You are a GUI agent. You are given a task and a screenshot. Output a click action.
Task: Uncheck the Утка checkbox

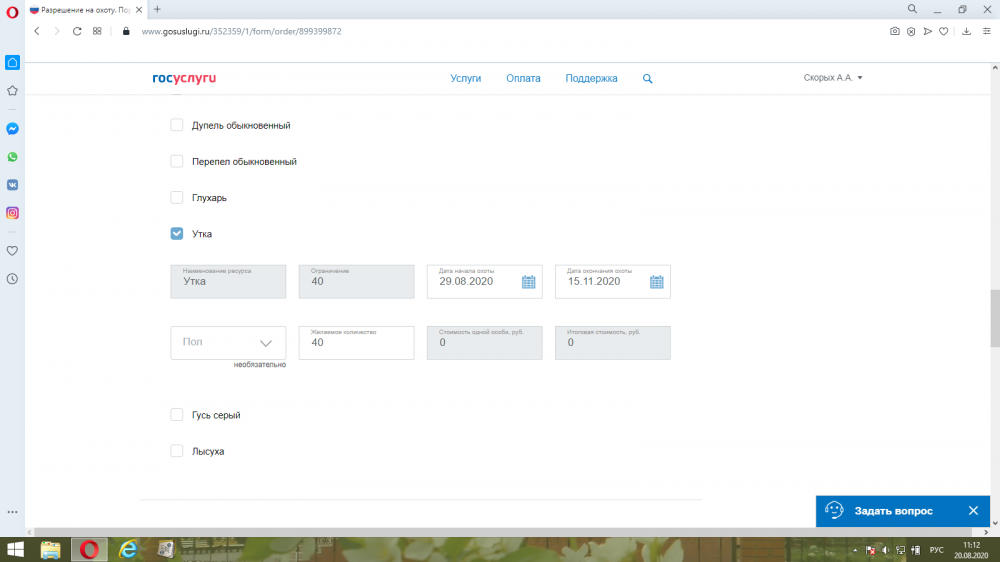pos(177,233)
